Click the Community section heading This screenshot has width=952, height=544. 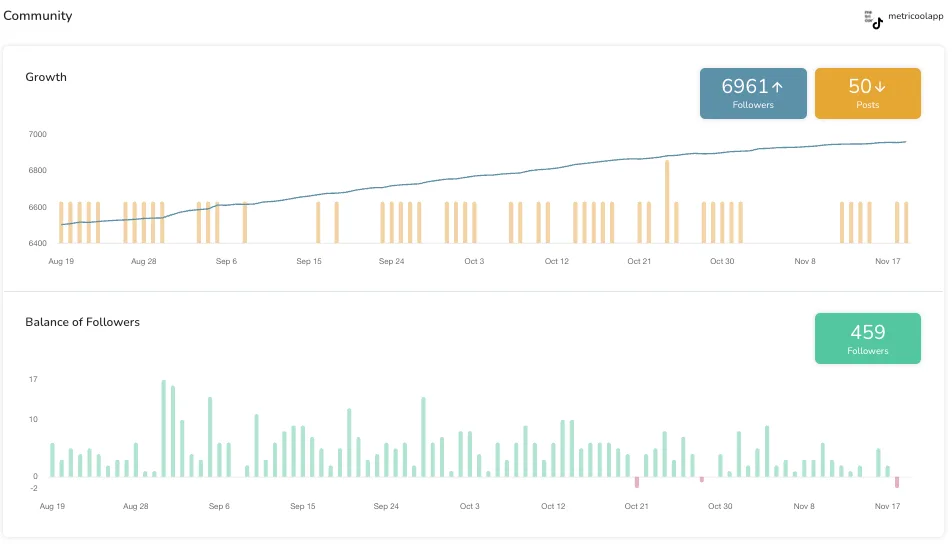pos(38,16)
